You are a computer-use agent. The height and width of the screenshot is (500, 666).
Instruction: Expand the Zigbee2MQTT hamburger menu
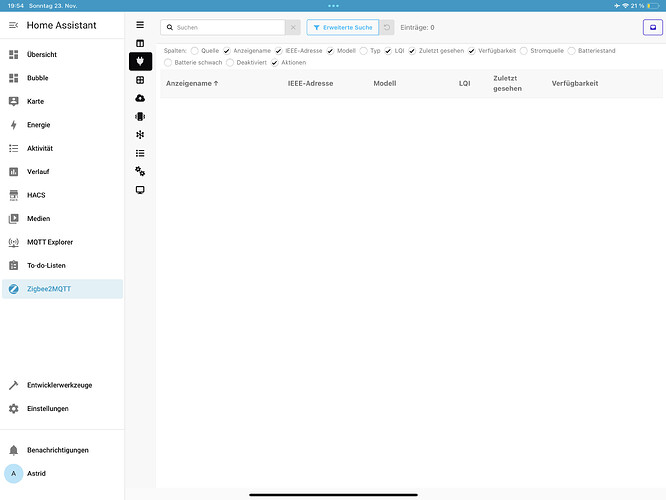[140, 25]
